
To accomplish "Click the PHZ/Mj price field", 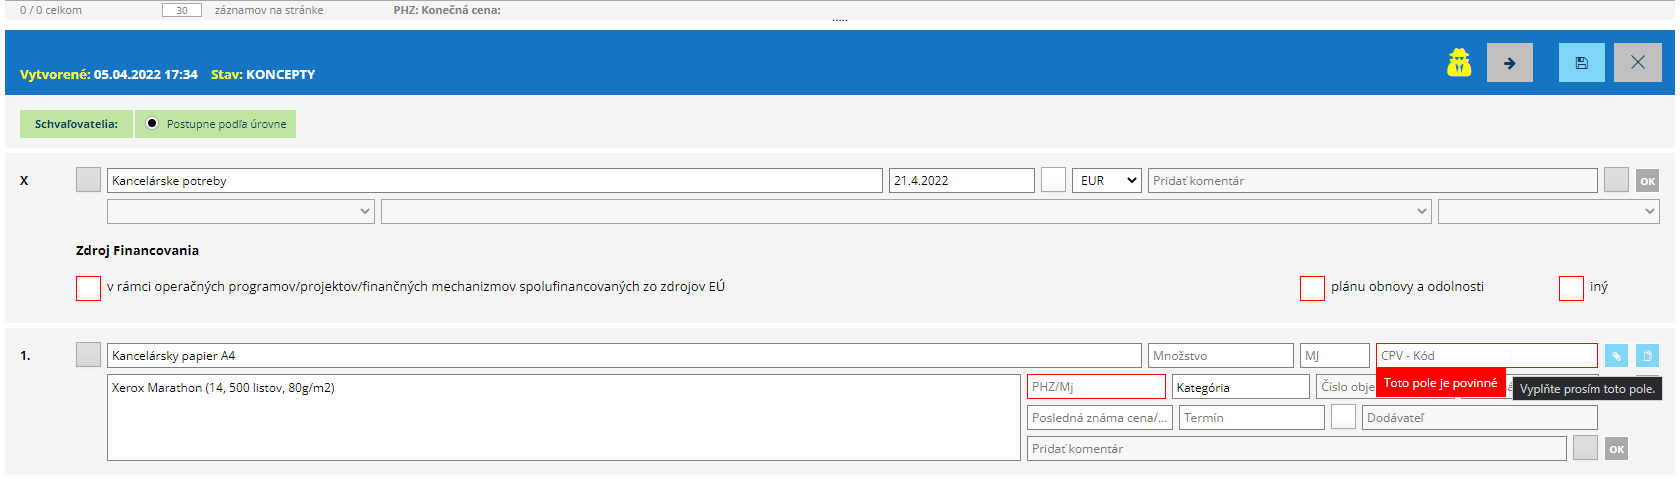I will (x=1095, y=387).
